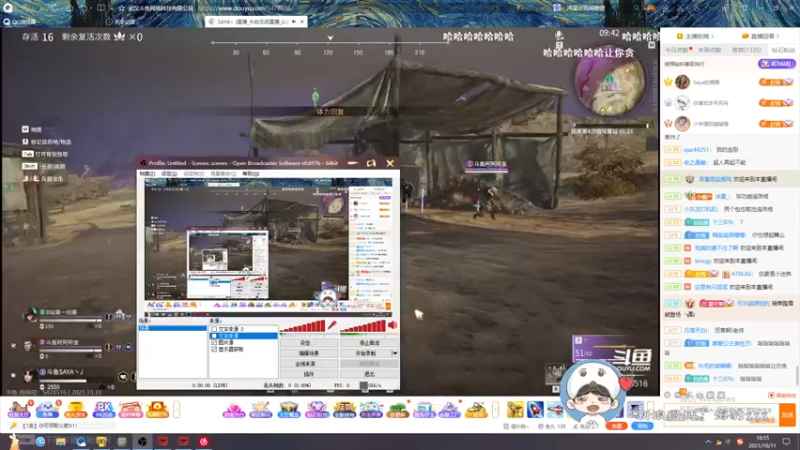Switch to the 今日贡献 tab
This screenshot has width=800, height=450.
pos(676,50)
